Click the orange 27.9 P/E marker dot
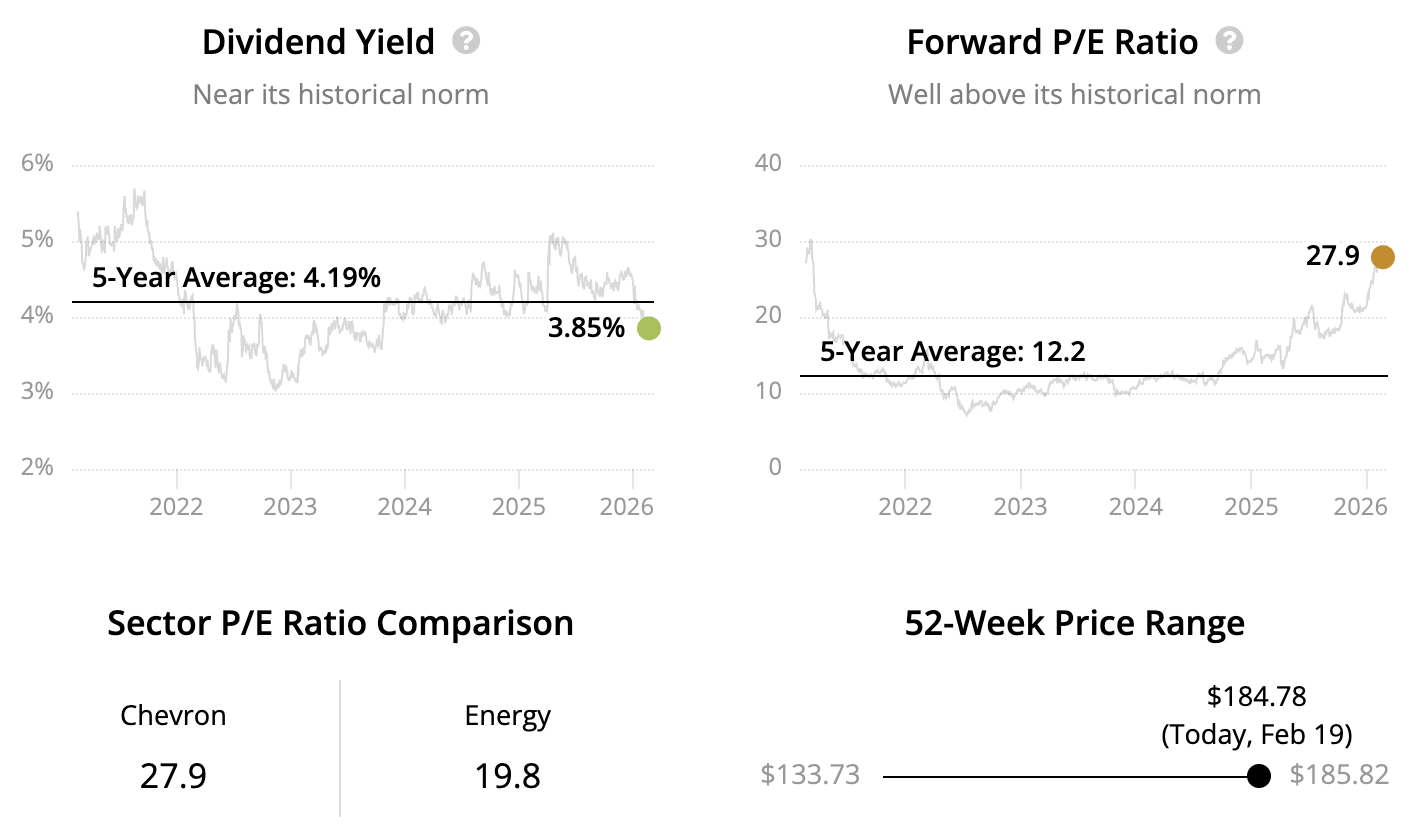The height and width of the screenshot is (840, 1418). [x=1382, y=257]
